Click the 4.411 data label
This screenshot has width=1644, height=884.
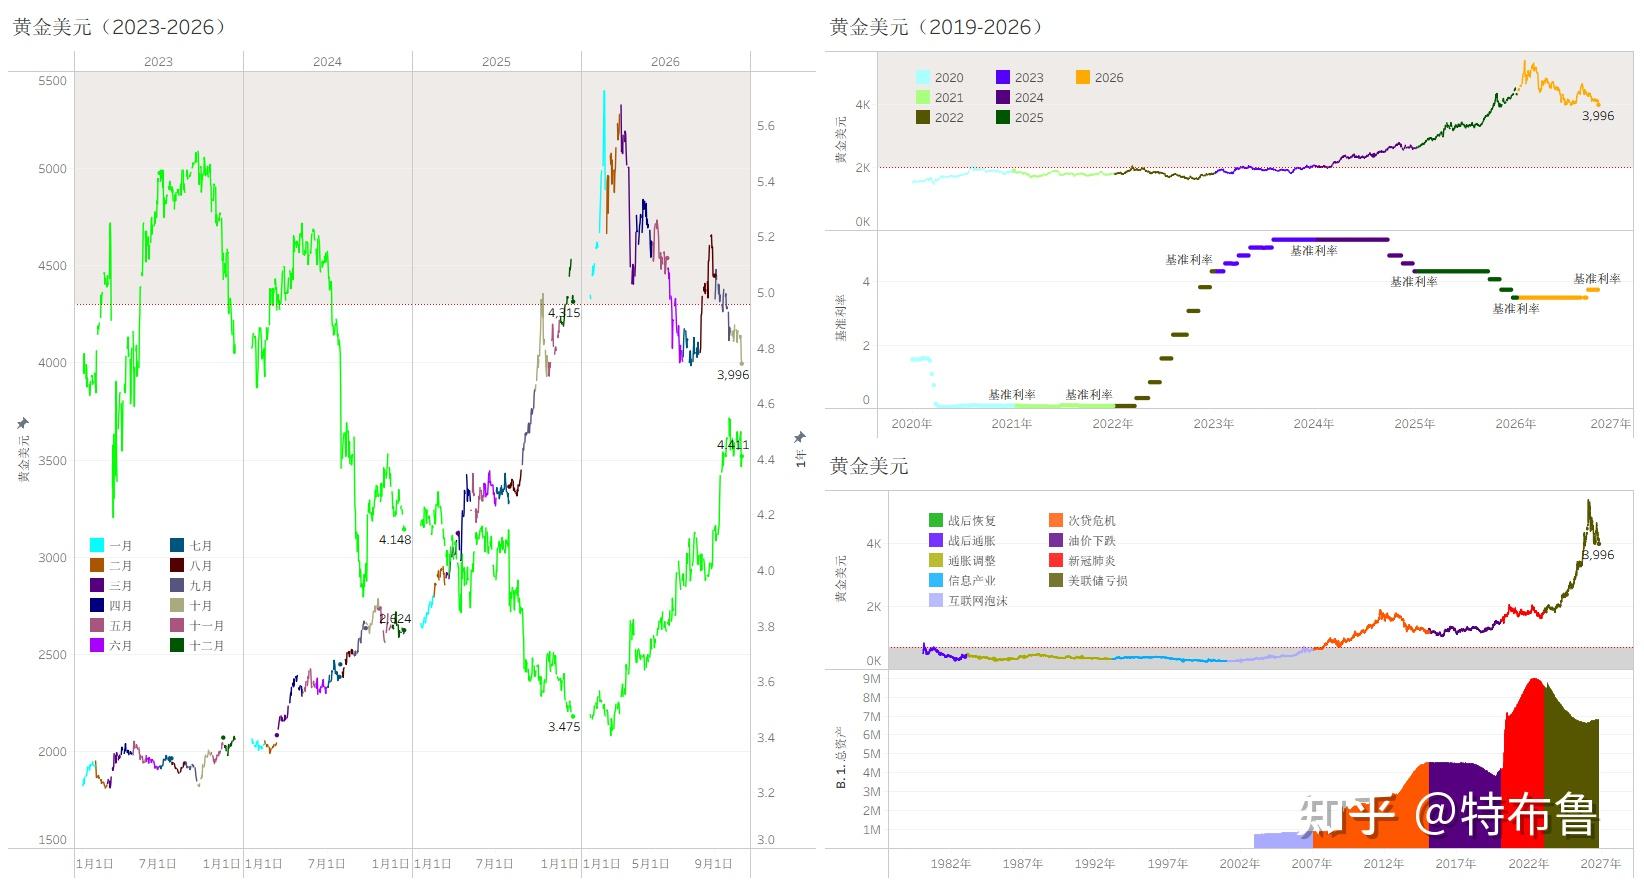tap(733, 445)
